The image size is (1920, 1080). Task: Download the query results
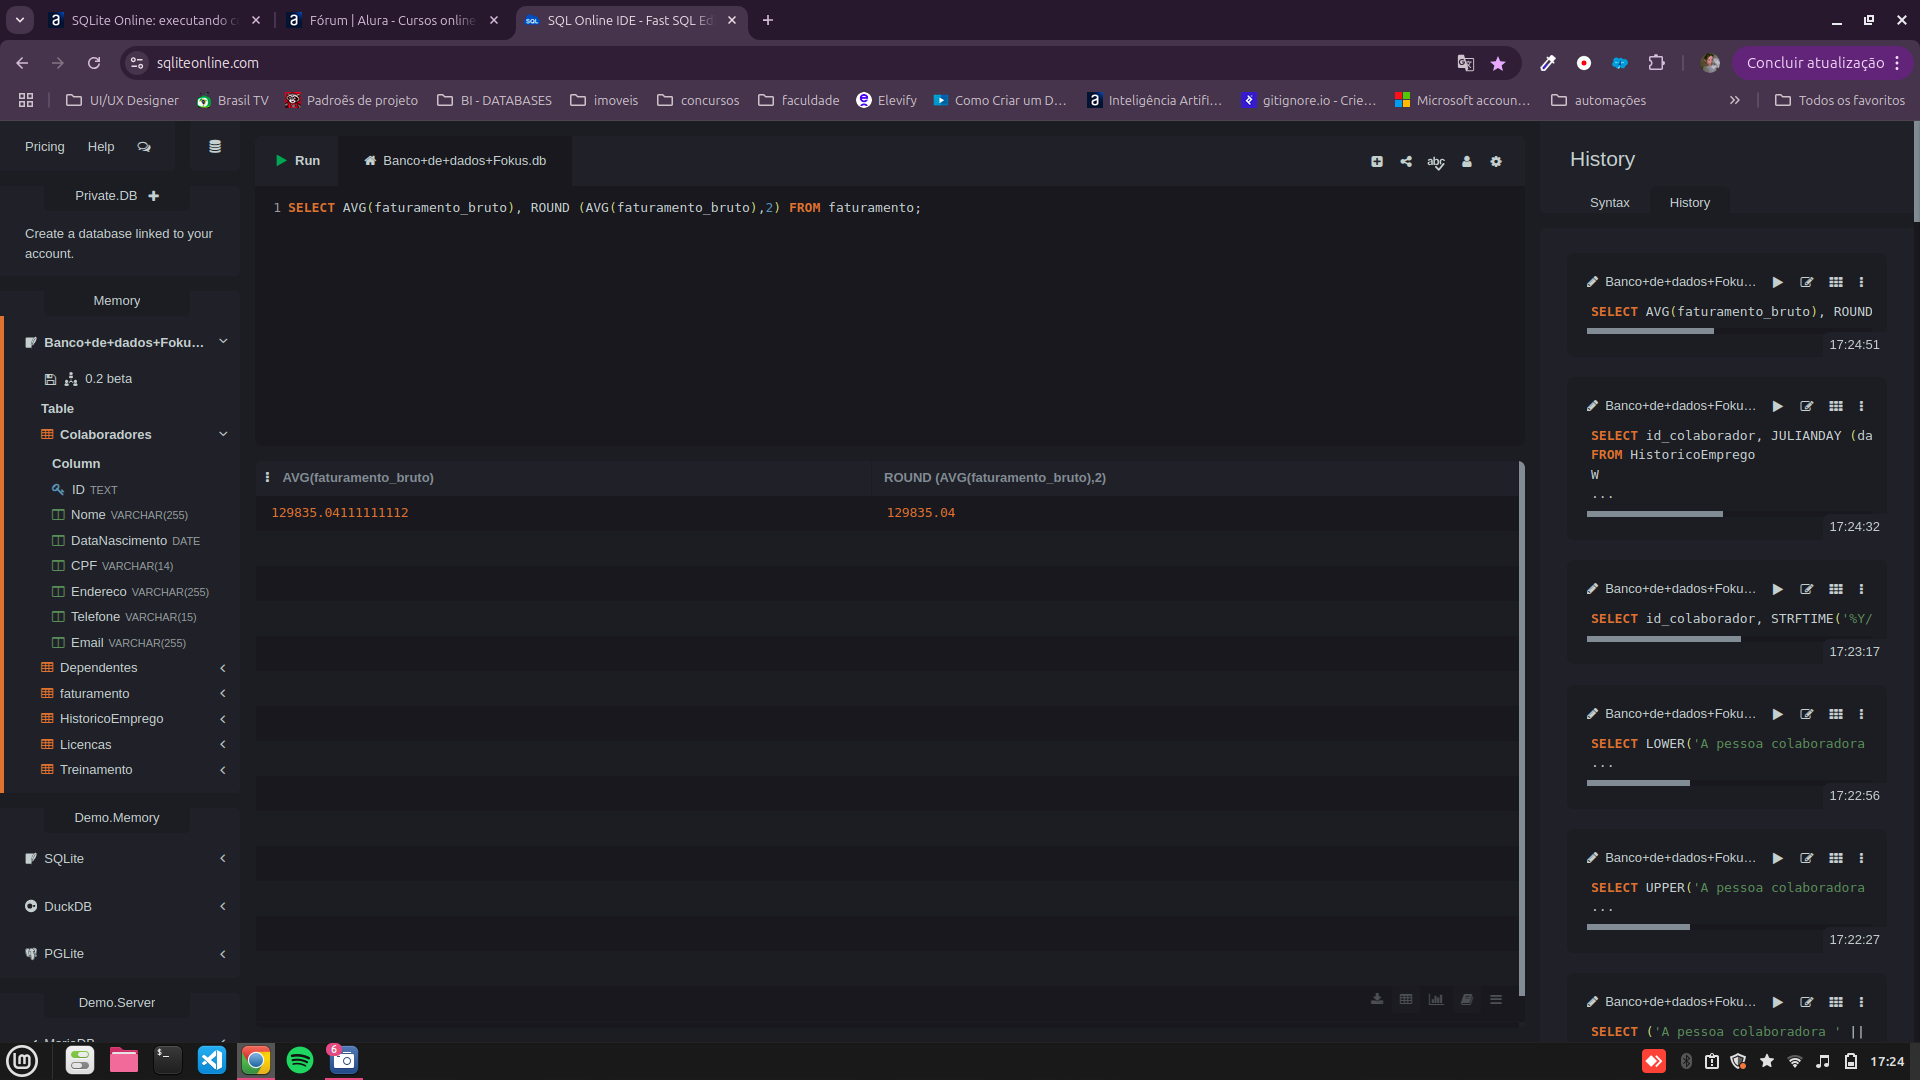pyautogui.click(x=1377, y=999)
